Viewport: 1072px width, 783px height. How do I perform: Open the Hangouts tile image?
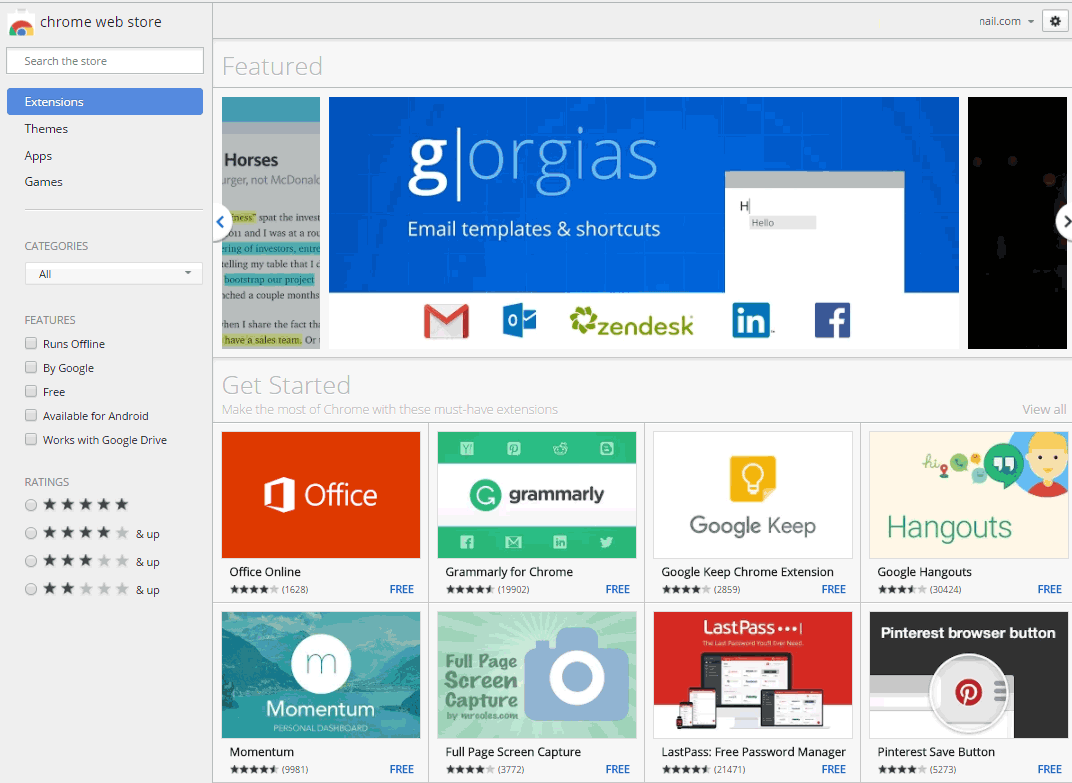pos(968,494)
